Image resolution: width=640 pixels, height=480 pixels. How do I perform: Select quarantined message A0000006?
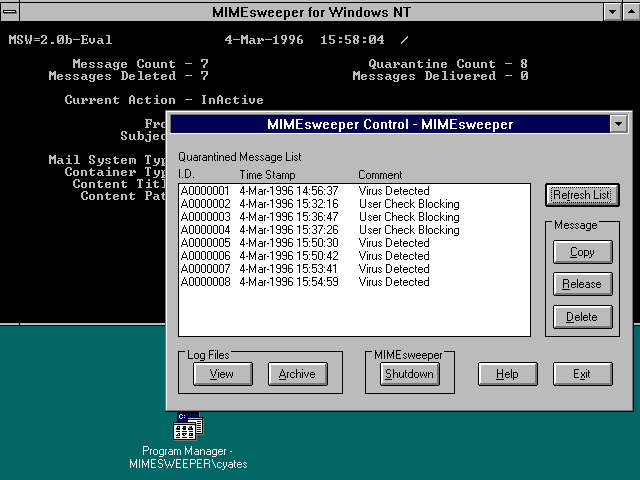point(354,256)
